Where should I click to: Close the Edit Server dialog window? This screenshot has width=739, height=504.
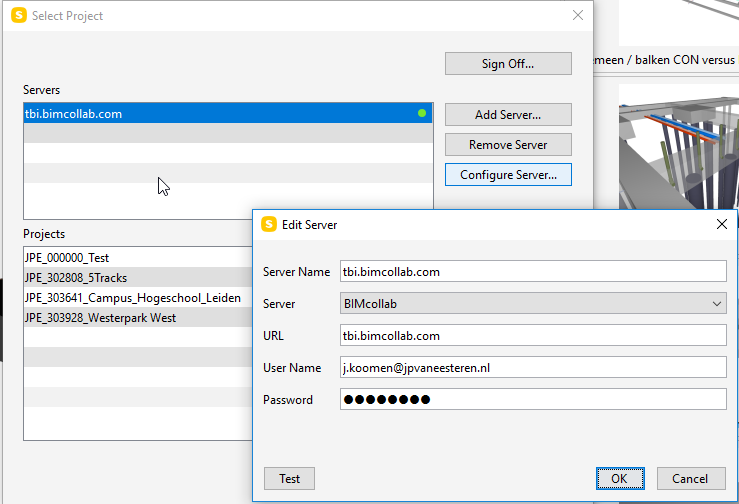(722, 224)
